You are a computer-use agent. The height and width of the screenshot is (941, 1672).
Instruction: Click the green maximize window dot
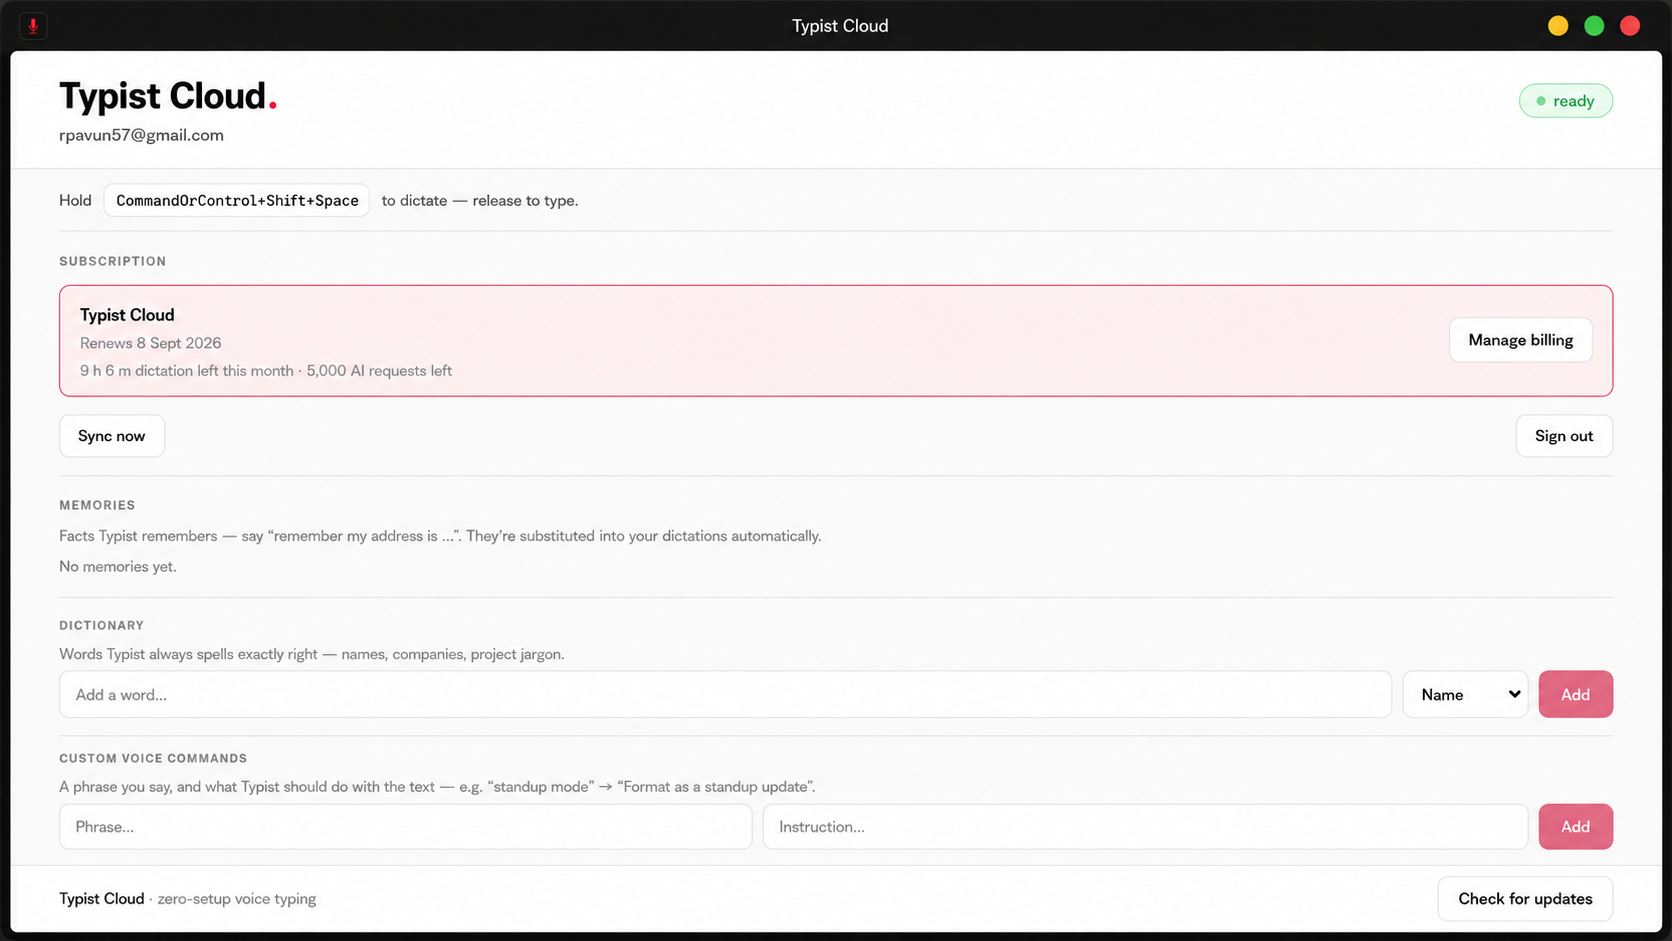1594,26
